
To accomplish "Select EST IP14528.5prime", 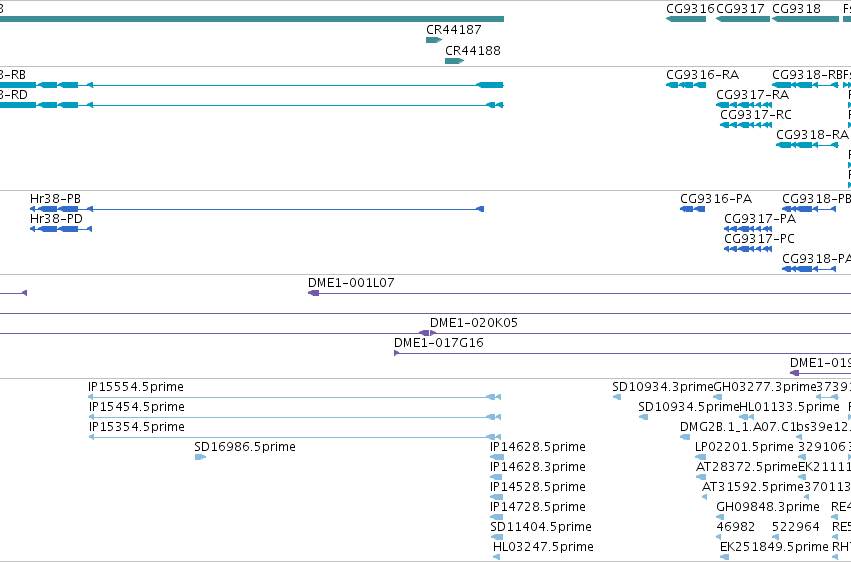I will pyautogui.click(x=496, y=497).
